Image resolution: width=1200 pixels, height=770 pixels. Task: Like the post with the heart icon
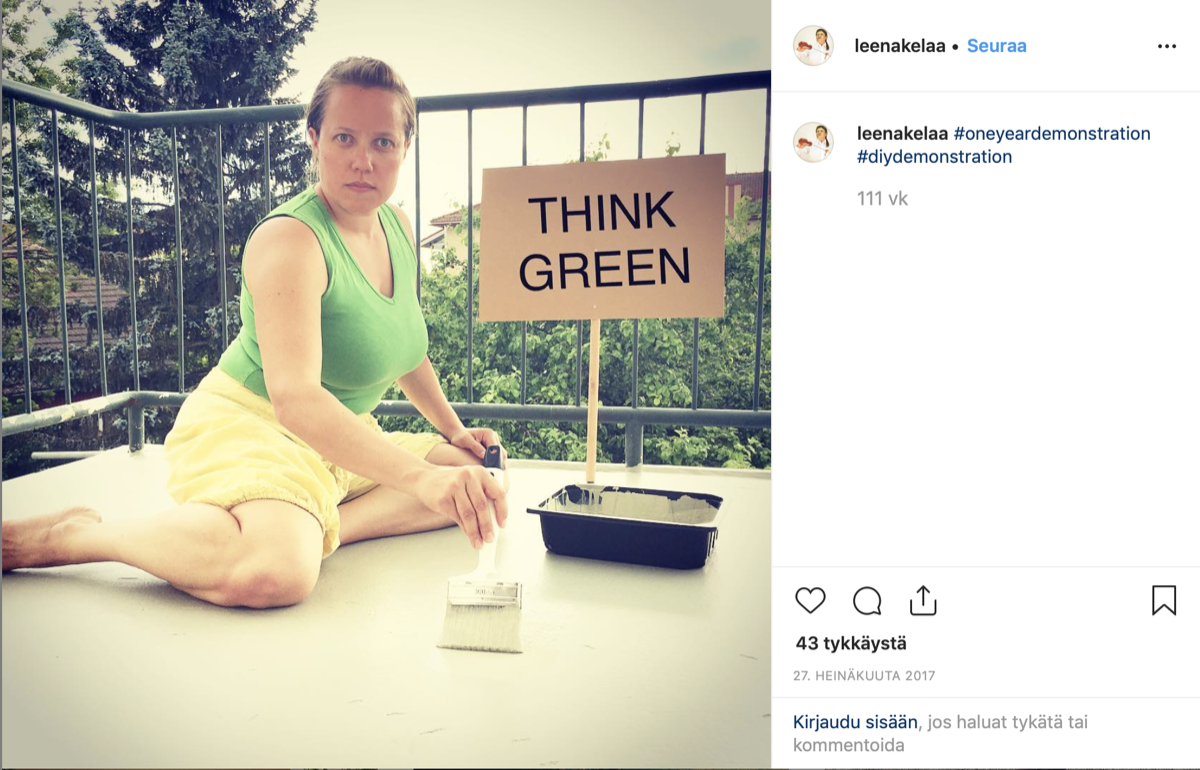[810, 600]
